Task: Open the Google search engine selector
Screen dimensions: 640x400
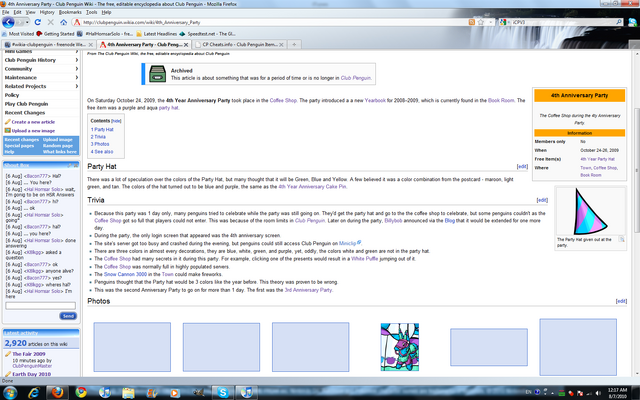Action: tap(504, 22)
